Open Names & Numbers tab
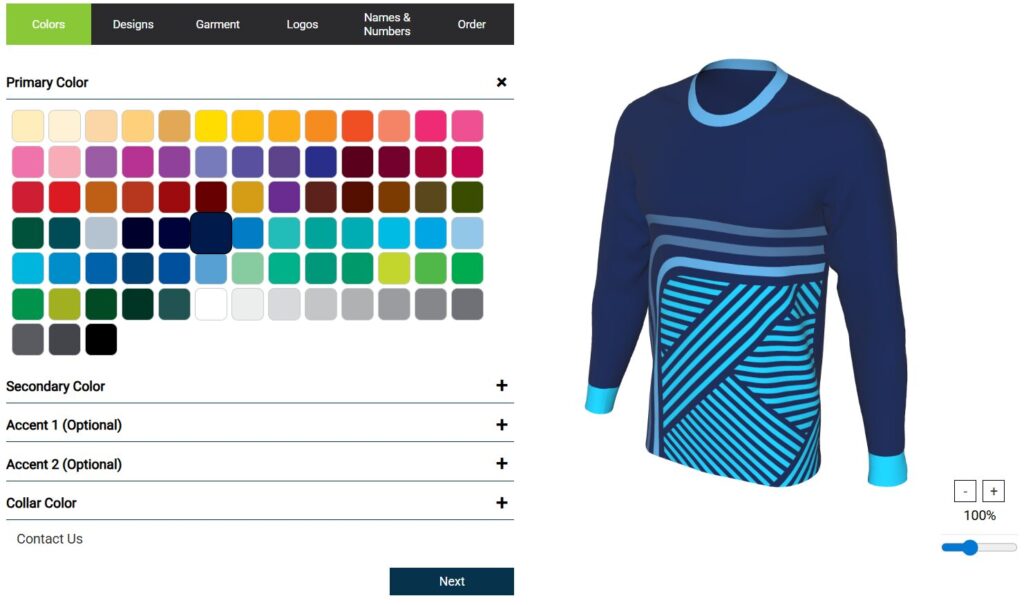 pos(387,24)
